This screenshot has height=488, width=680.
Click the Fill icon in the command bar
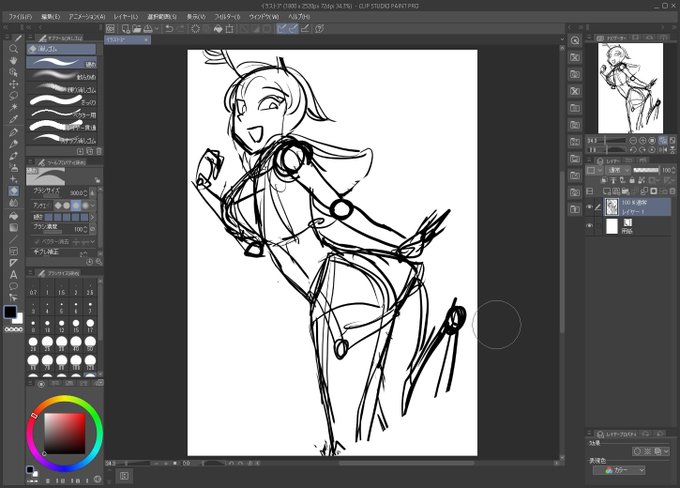click(218, 29)
